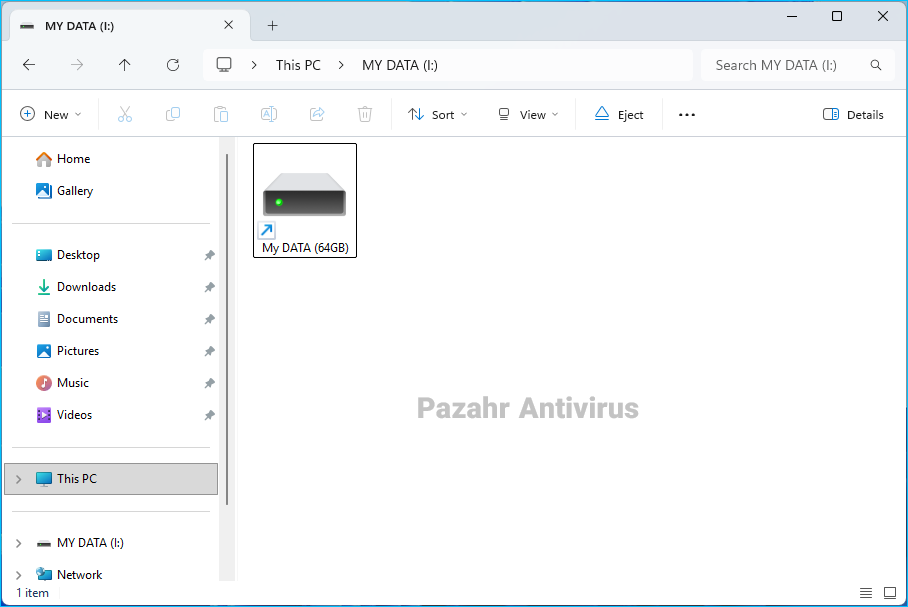Close the MY DATA (I:) tab

[x=229, y=25]
